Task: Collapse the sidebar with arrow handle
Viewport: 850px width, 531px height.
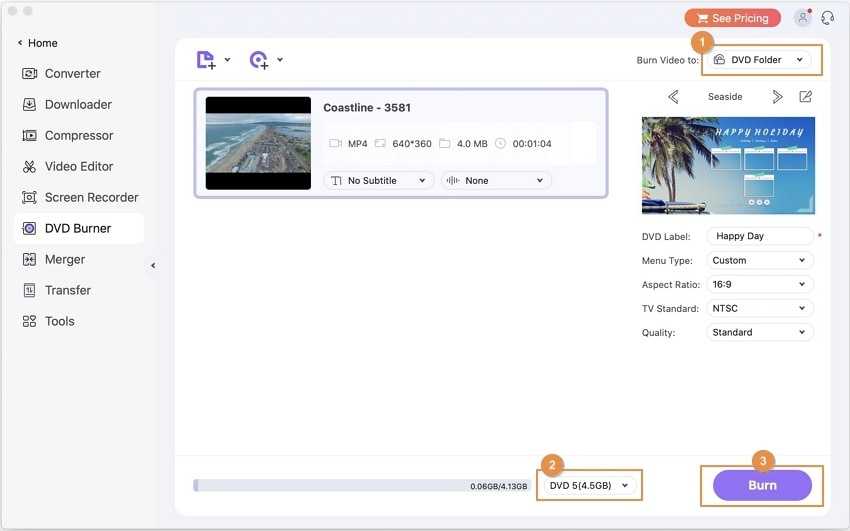Action: coord(153,265)
